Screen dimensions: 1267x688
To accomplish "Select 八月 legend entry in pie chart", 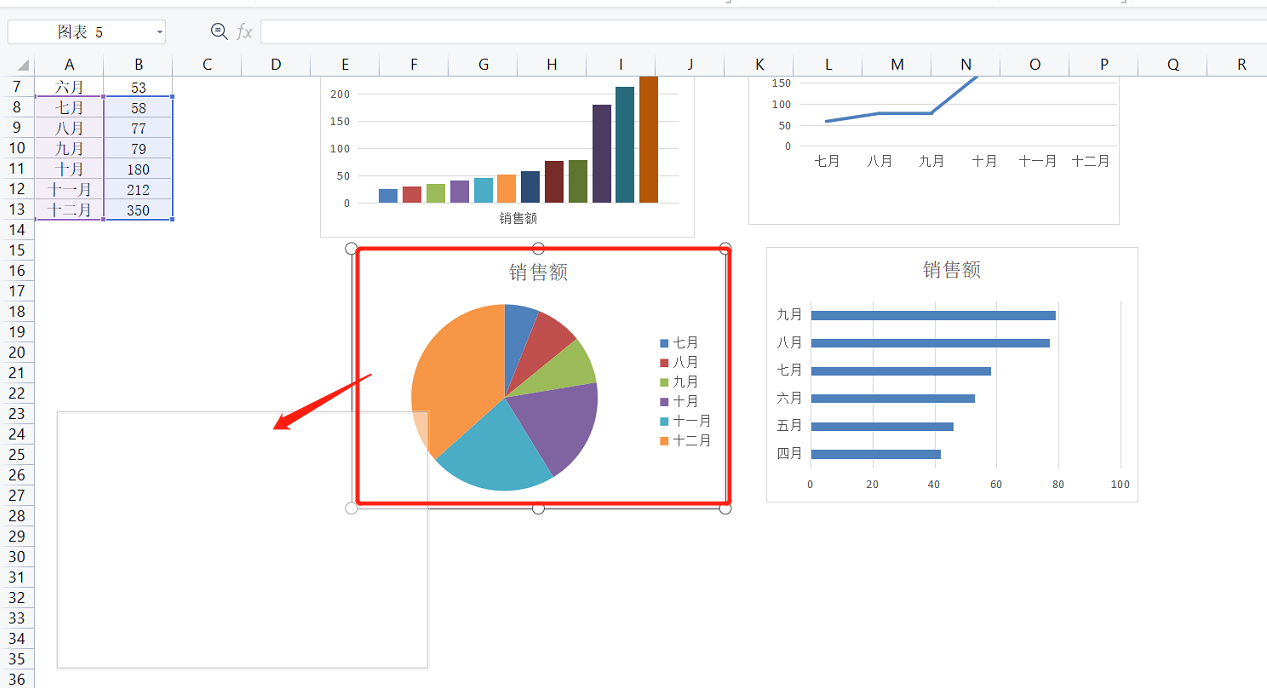I will [679, 362].
